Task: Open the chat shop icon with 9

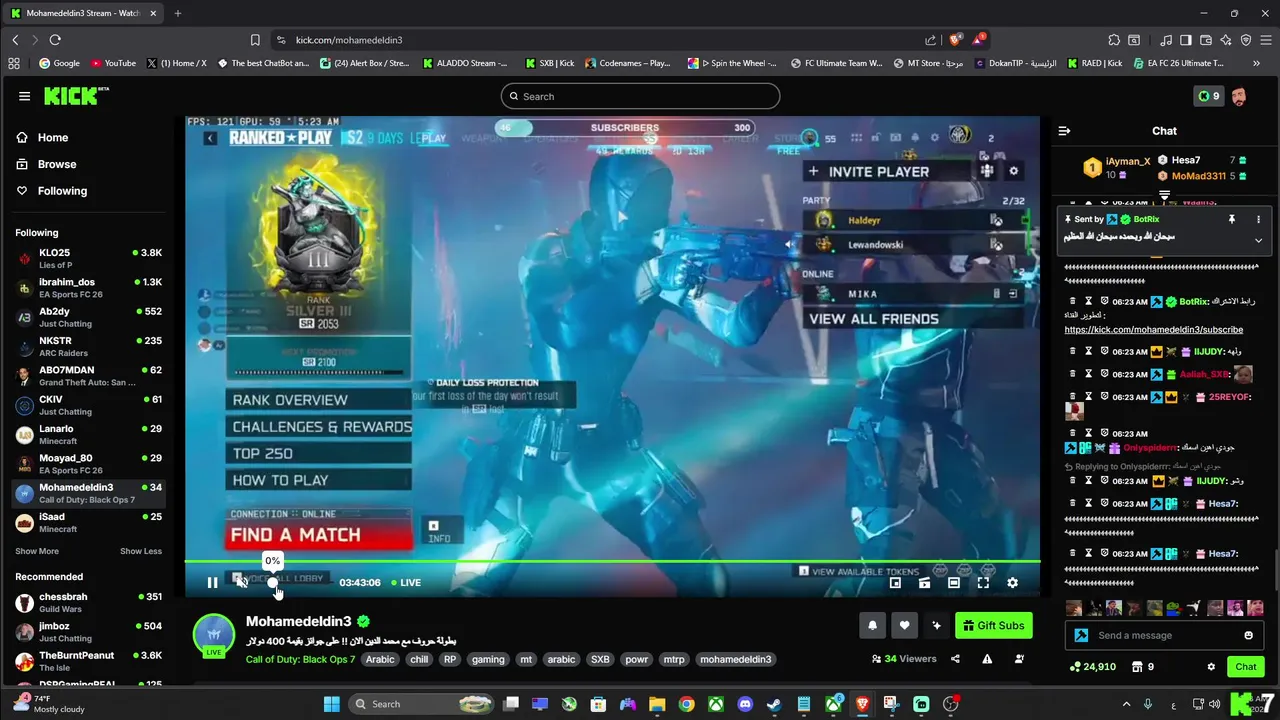Action: click(1143, 667)
